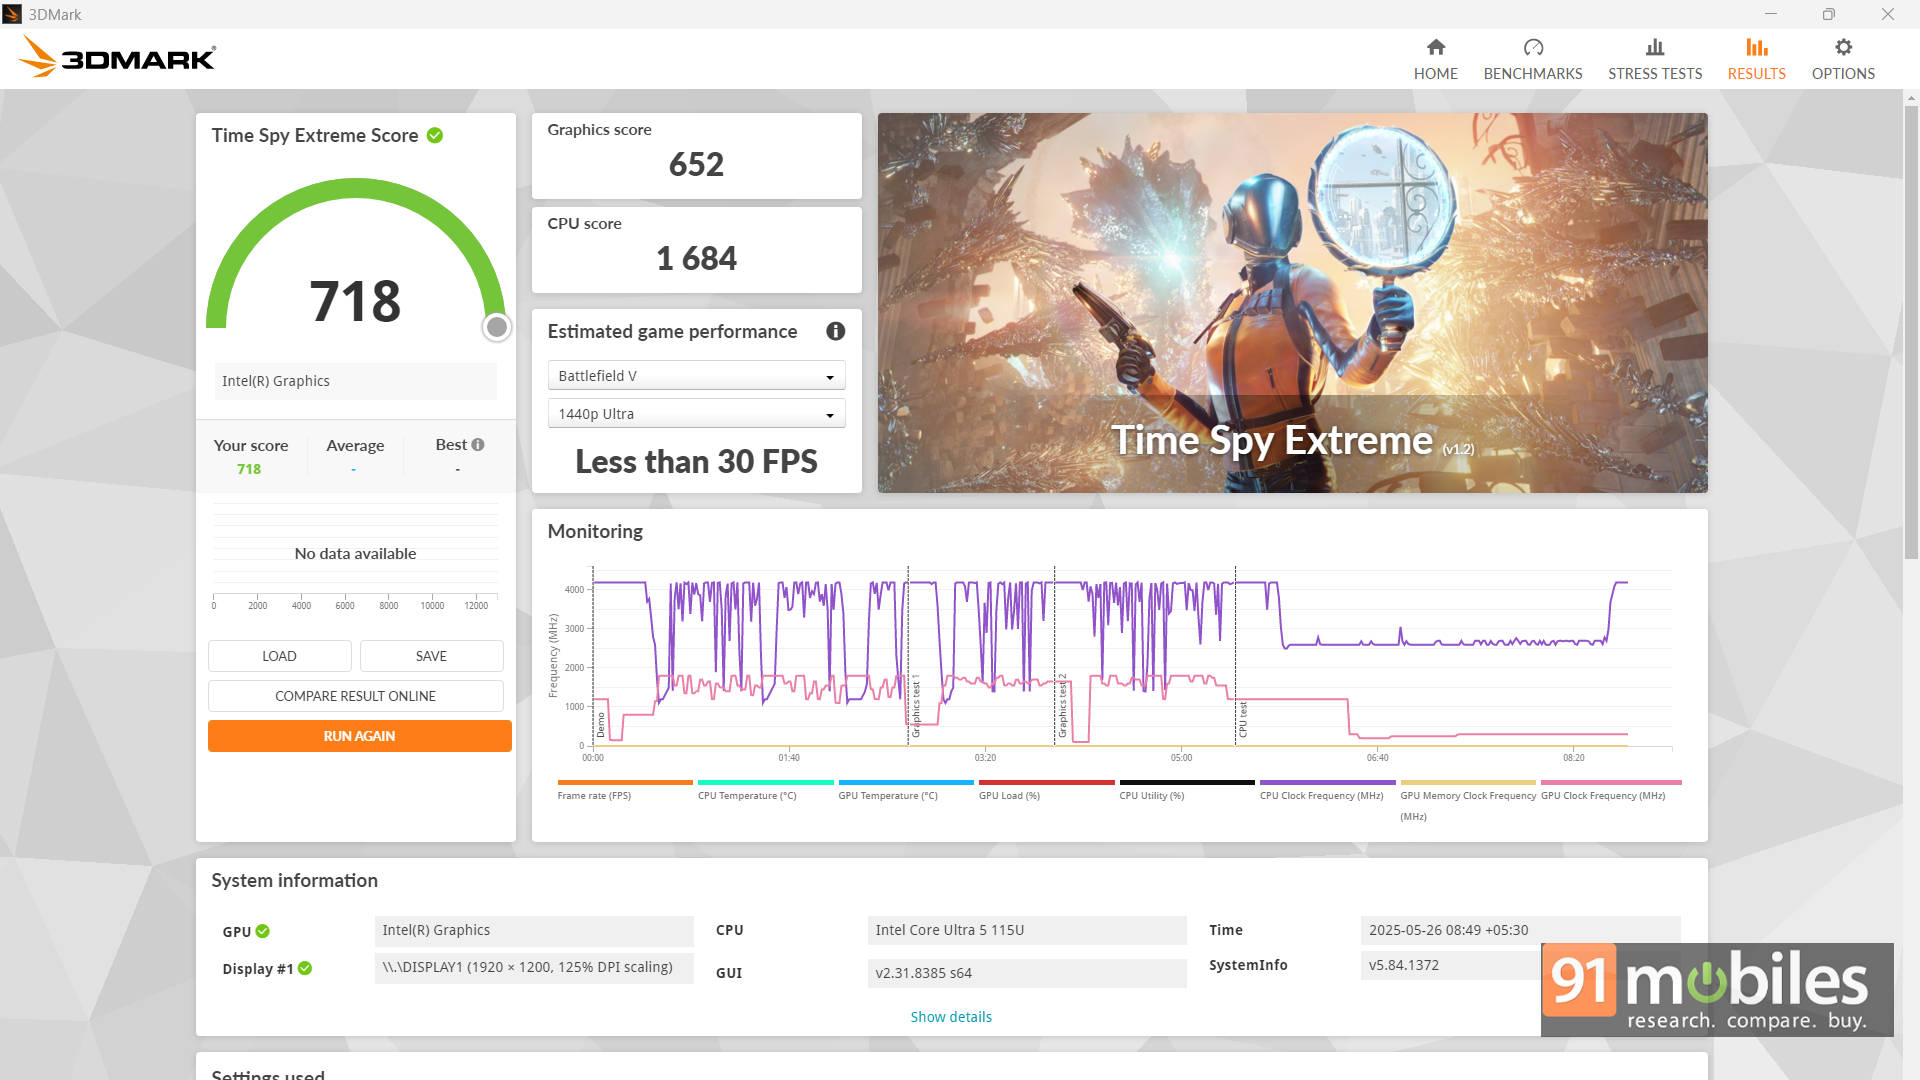Screen dimensions: 1920x1080
Task: Toggle the GPU Load (%) legend swatch
Action: [1046, 782]
